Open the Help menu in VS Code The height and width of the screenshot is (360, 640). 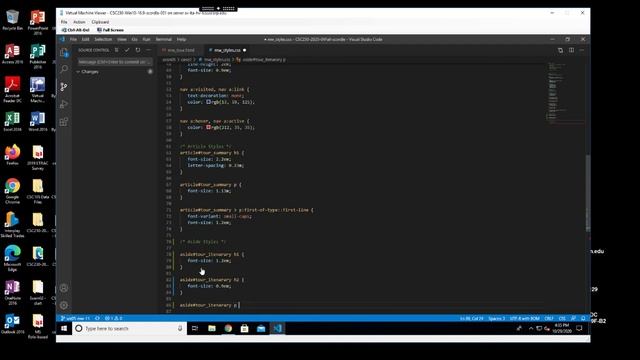tap(181, 40)
